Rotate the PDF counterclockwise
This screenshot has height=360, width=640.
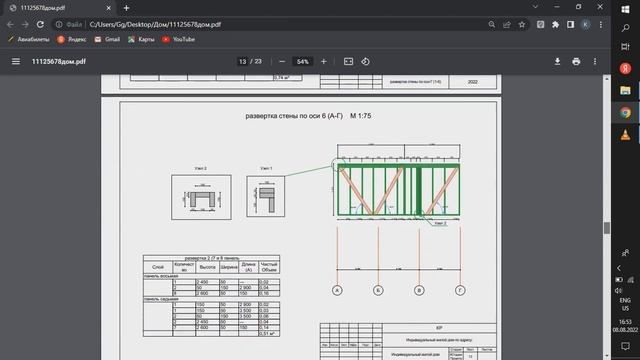point(365,62)
